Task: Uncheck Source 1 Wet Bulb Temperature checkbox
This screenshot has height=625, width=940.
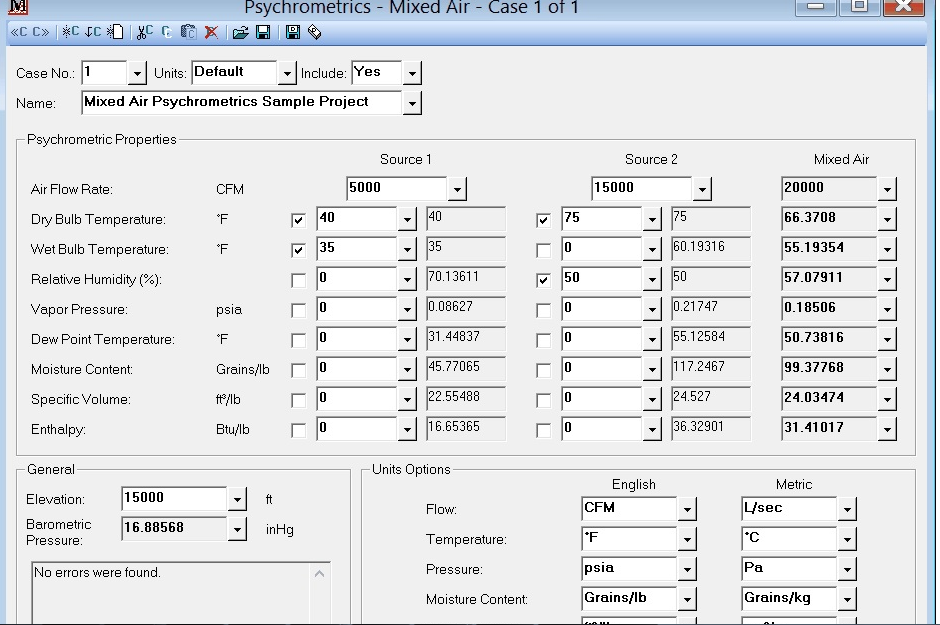Action: tap(298, 250)
